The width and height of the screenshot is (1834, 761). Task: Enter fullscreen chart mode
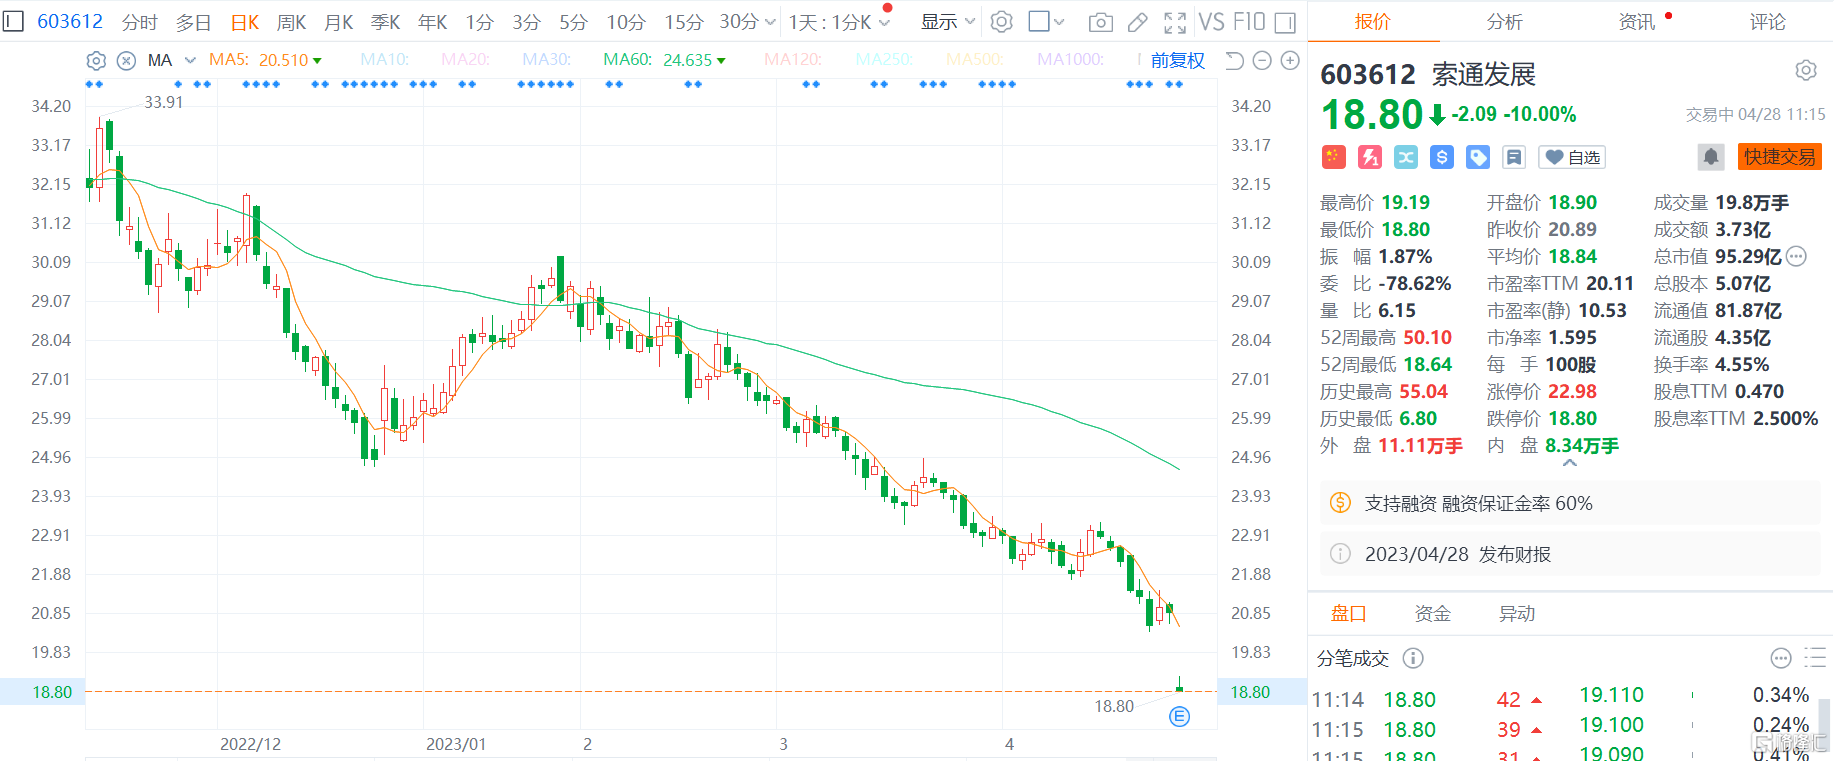1175,22
